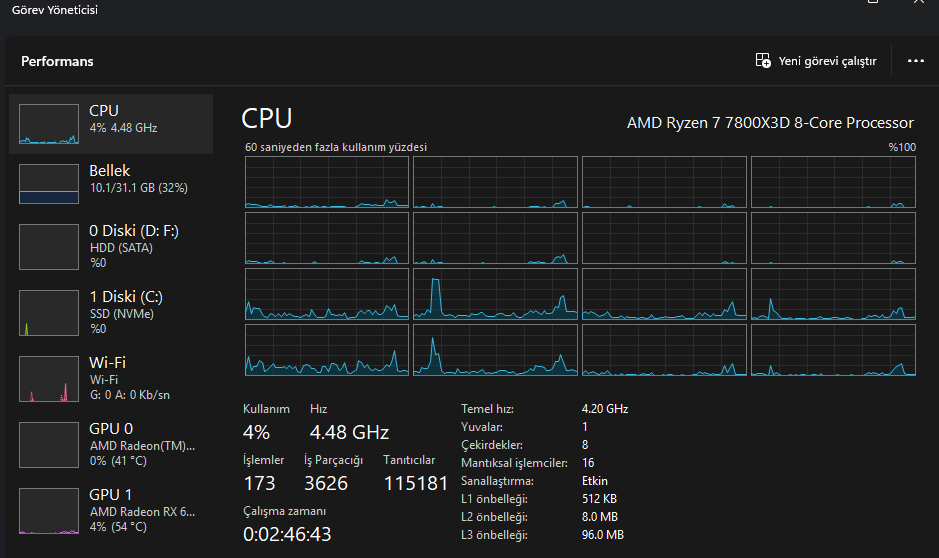Click the Yeni görevi çalıştır icon
939x558 pixels.
point(763,61)
